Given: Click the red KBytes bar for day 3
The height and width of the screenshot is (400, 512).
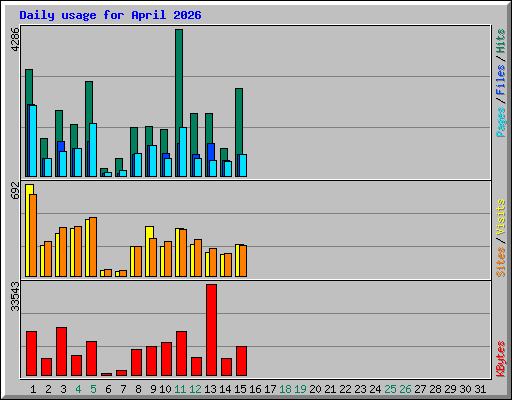Looking at the screenshot, I should click(61, 352).
